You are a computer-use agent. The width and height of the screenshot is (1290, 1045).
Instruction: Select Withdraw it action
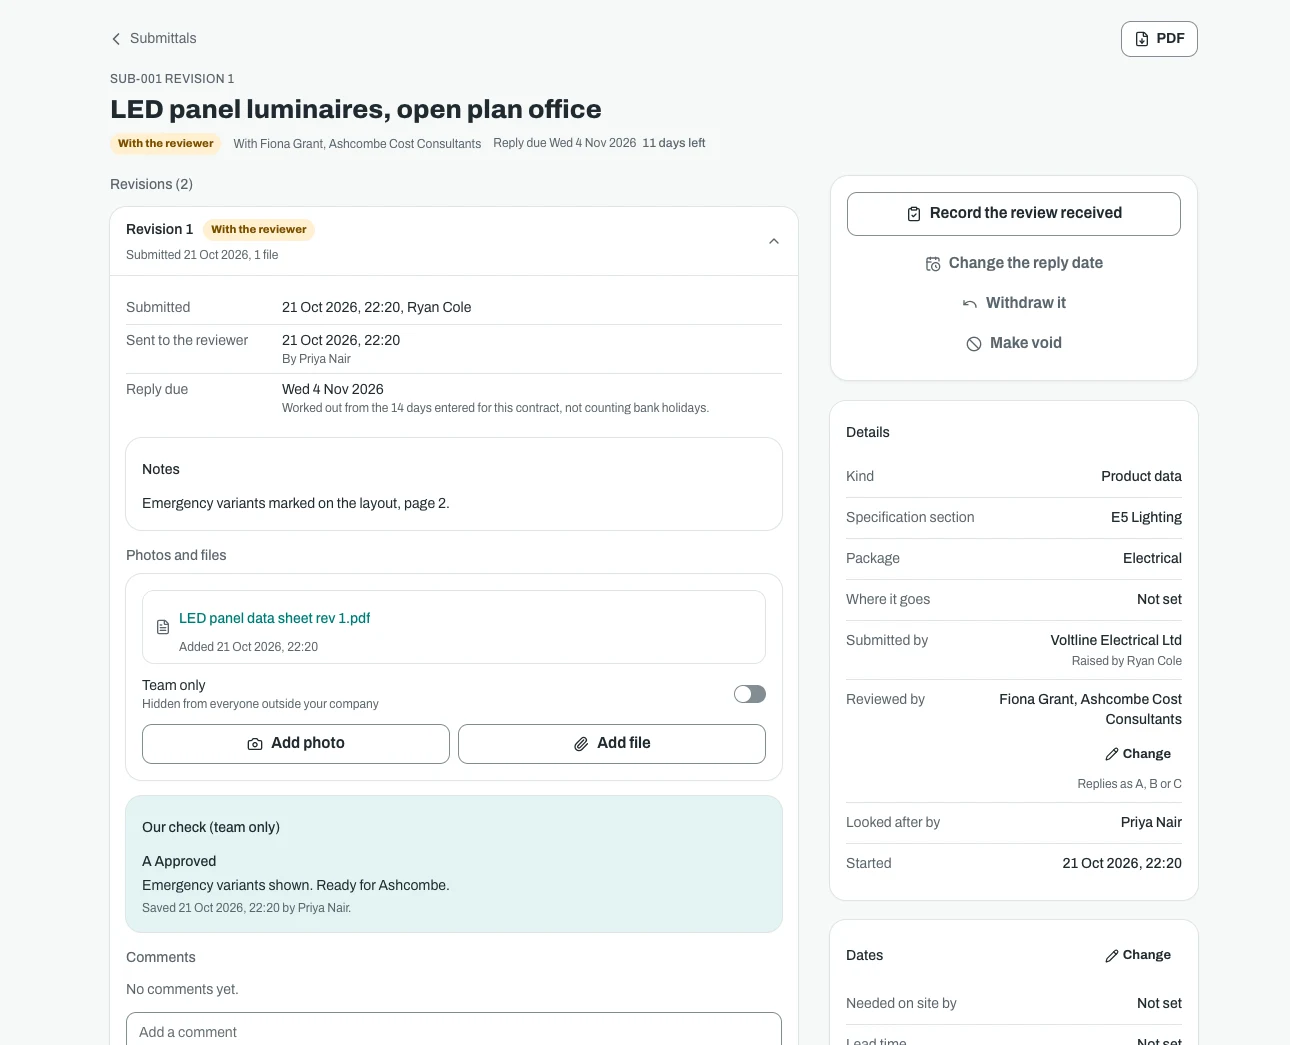tap(1014, 303)
